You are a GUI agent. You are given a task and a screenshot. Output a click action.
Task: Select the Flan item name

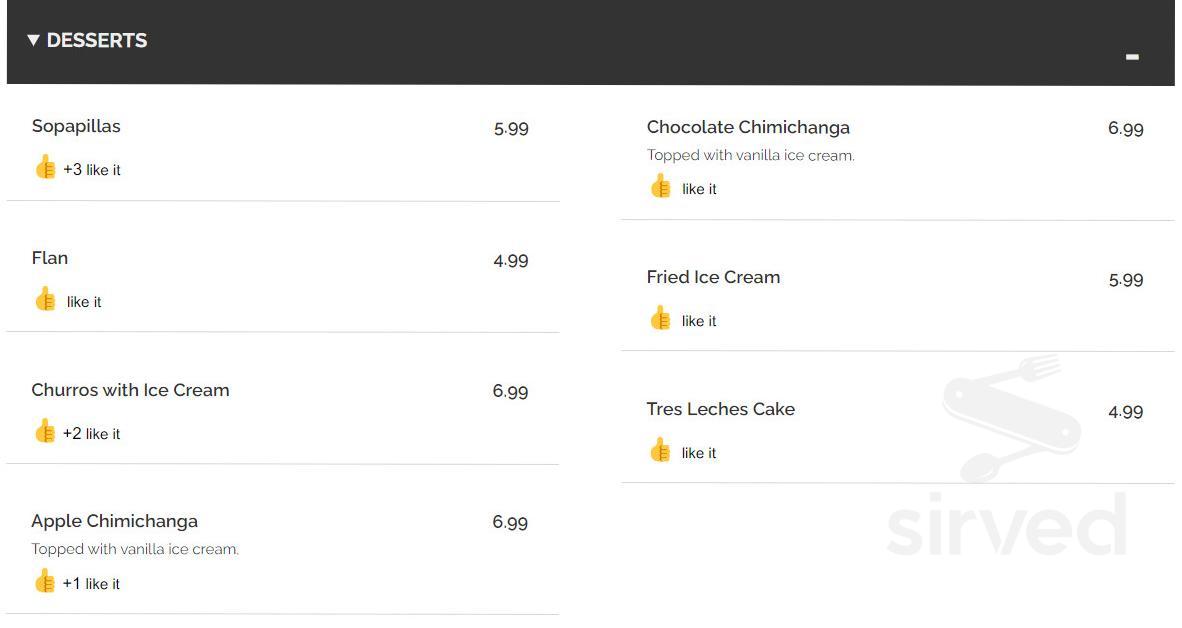click(x=50, y=258)
